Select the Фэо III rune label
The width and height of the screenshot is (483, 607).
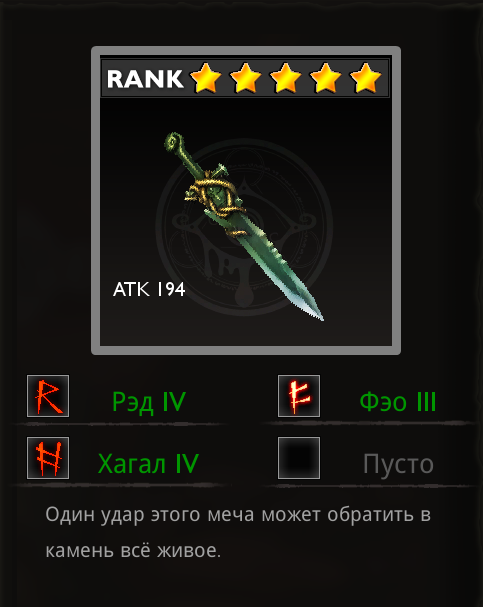(398, 402)
